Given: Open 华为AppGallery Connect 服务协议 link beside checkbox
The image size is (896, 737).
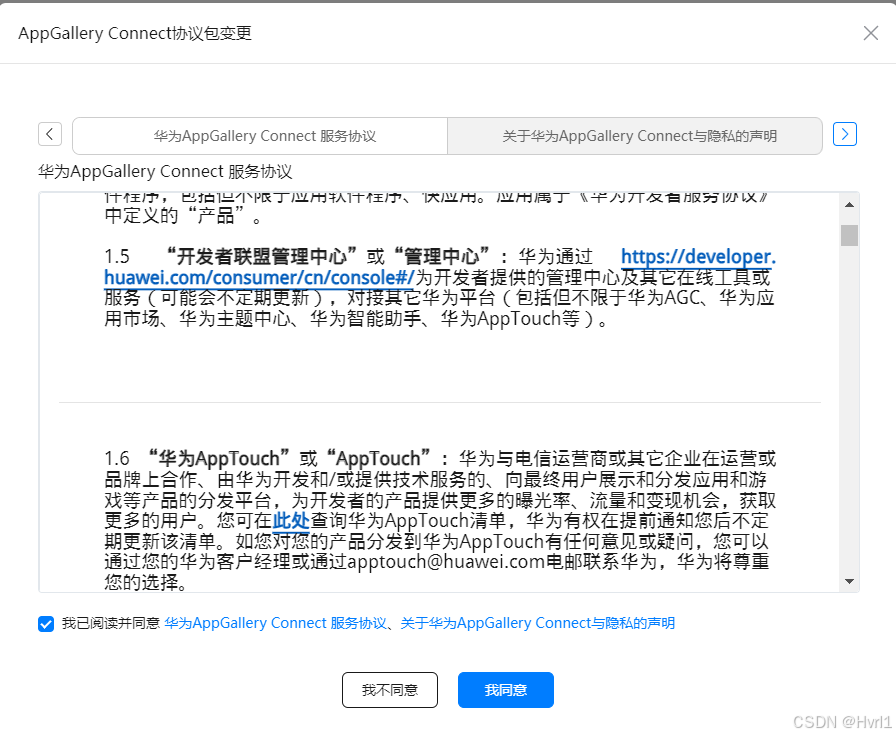Looking at the screenshot, I should pyautogui.click(x=275, y=623).
